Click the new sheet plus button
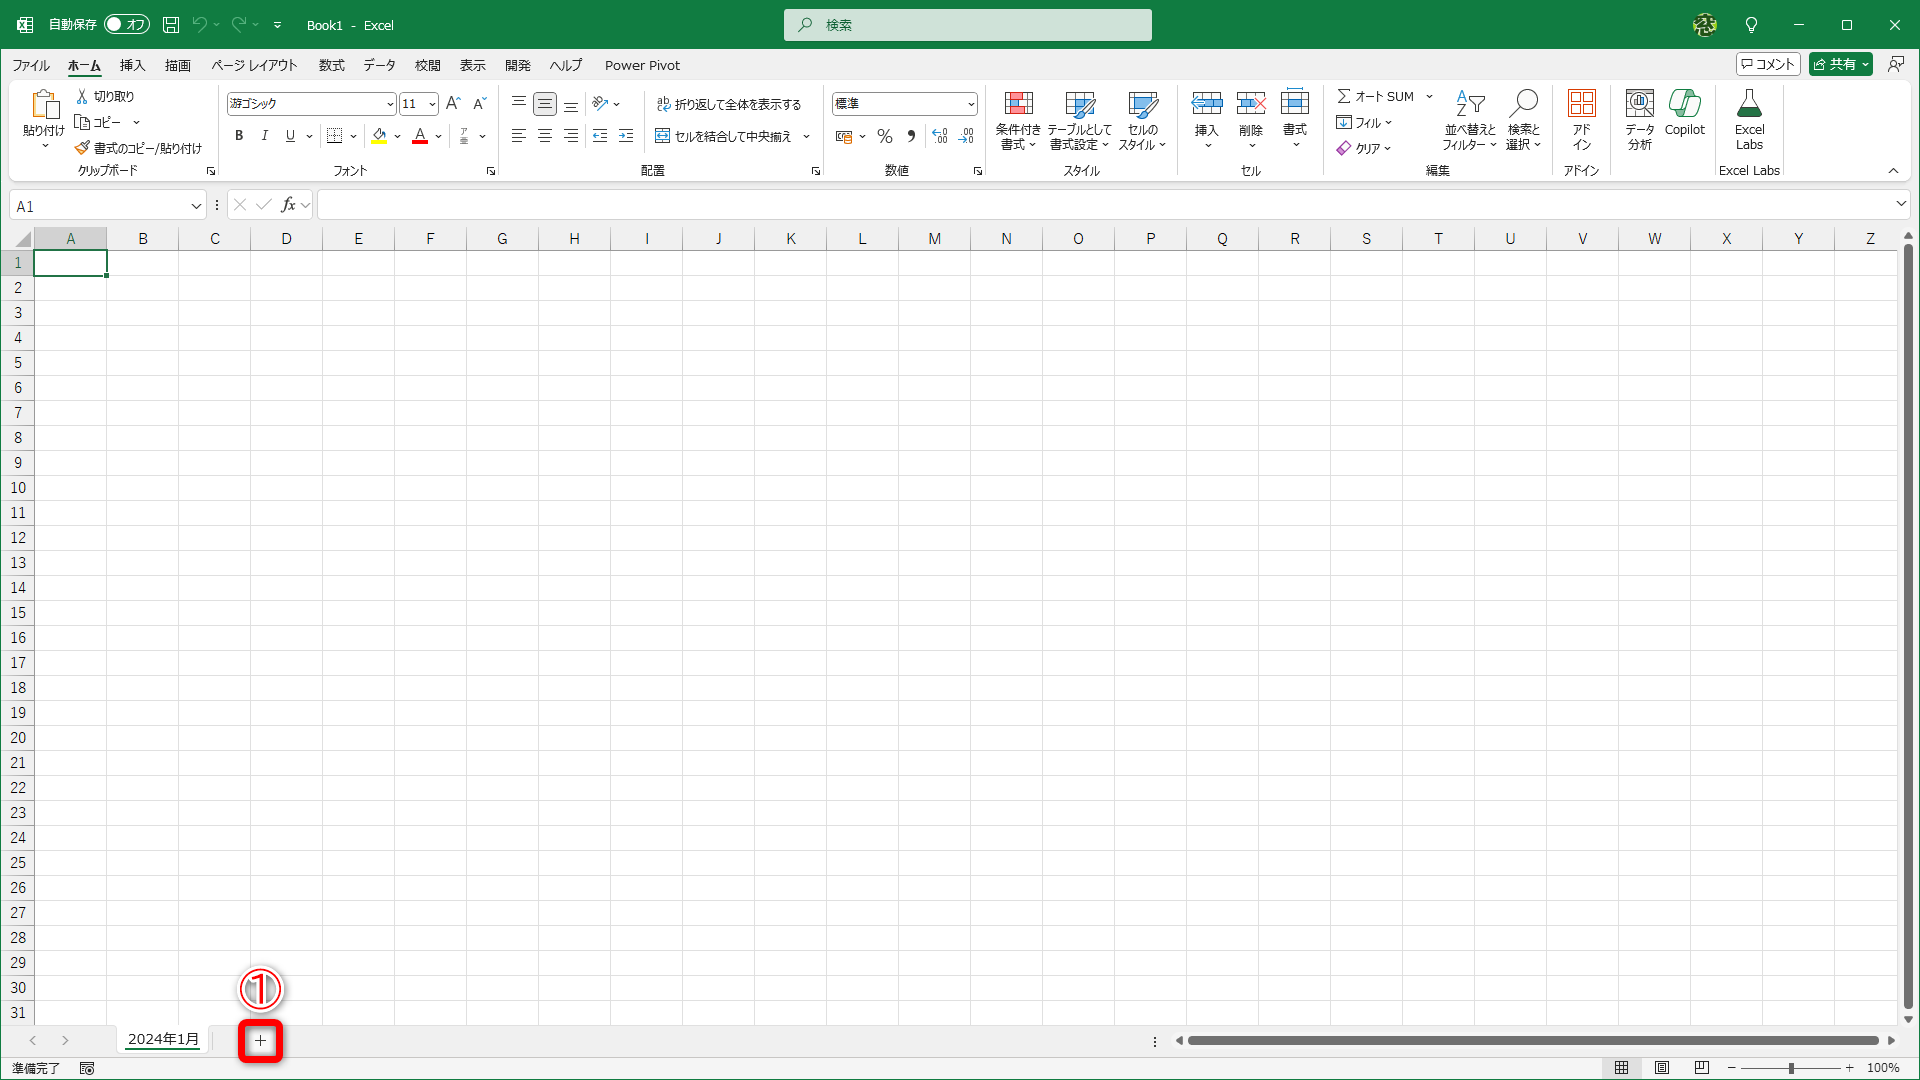Screen dimensions: 1920x1080 pos(260,1041)
